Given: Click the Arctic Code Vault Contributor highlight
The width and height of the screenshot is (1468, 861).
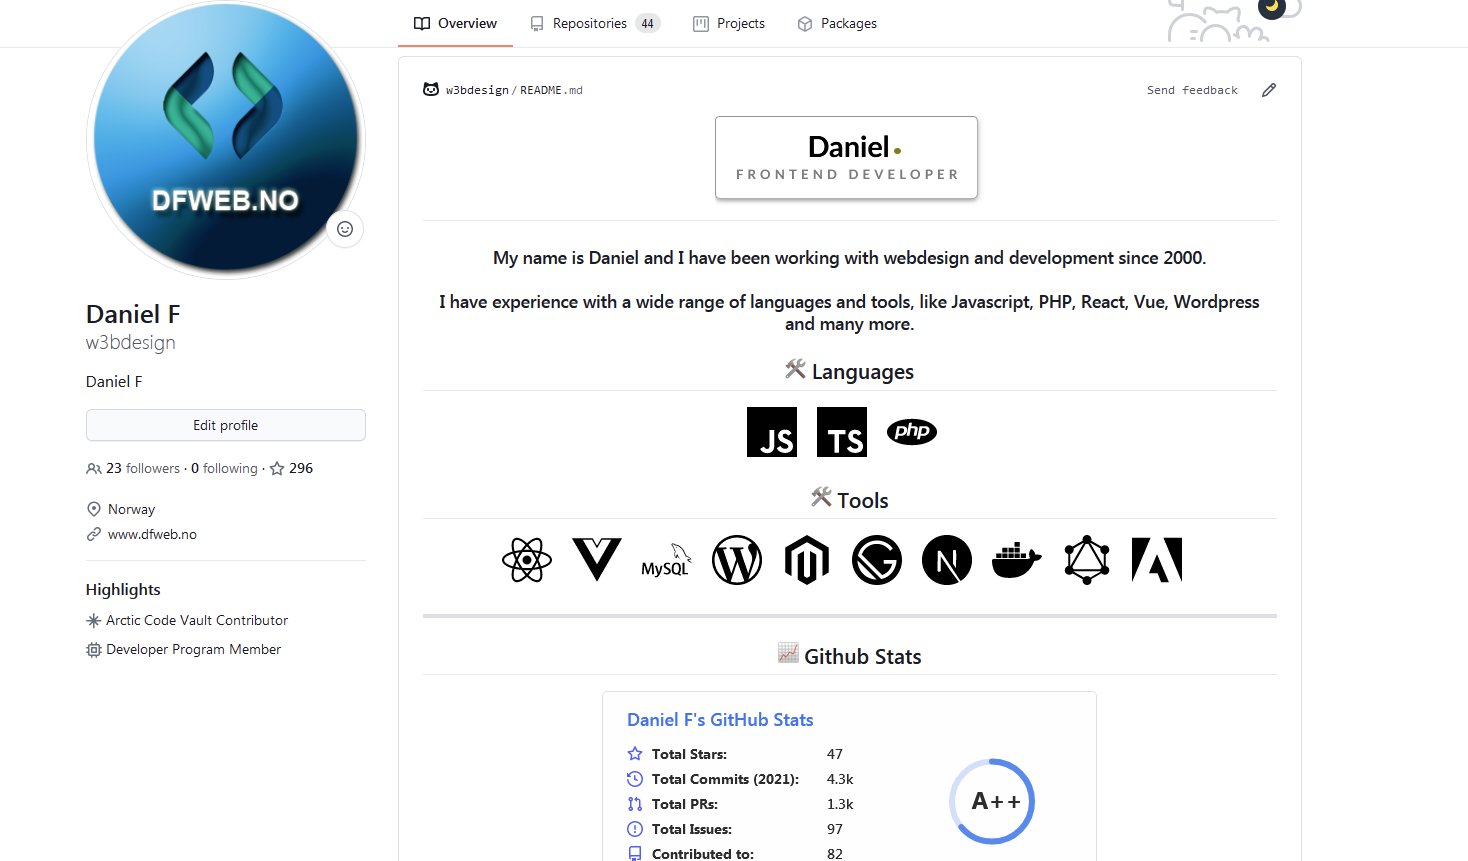Looking at the screenshot, I should pyautogui.click(x=197, y=620).
